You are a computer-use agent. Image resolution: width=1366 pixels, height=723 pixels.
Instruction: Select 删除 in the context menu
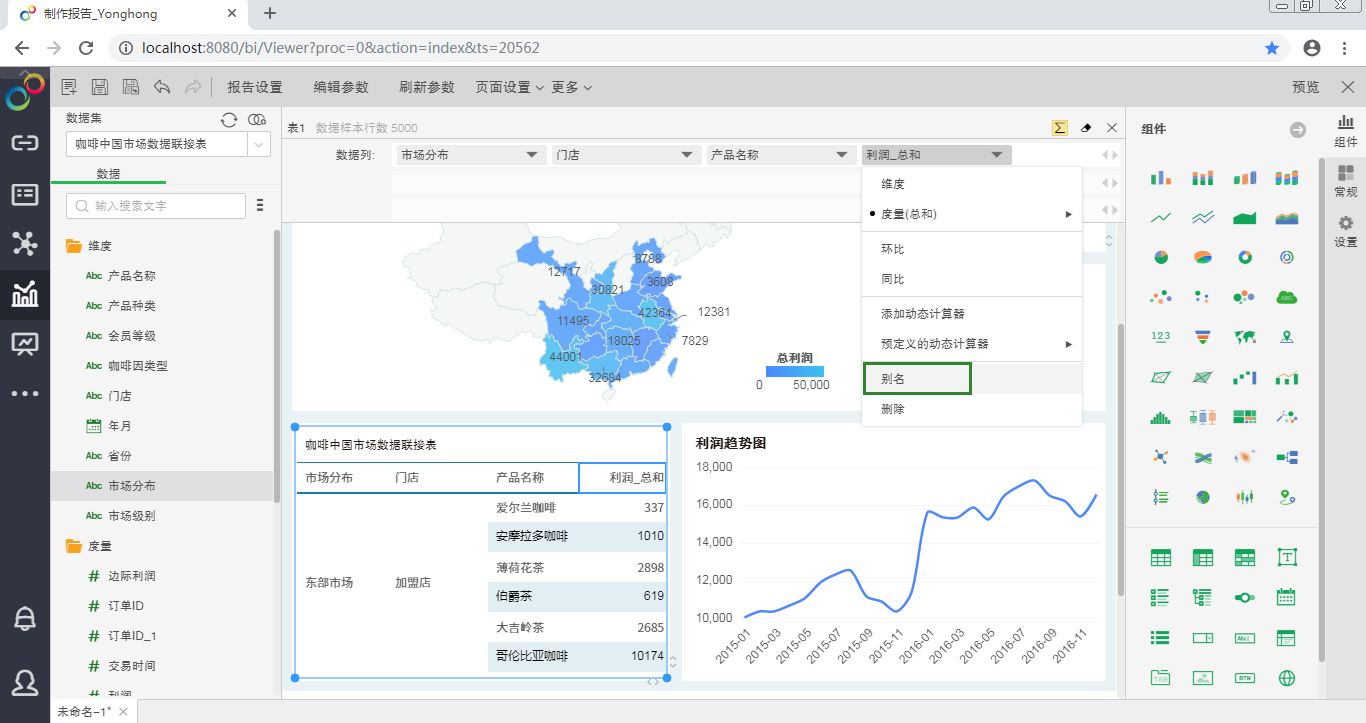tap(893, 409)
